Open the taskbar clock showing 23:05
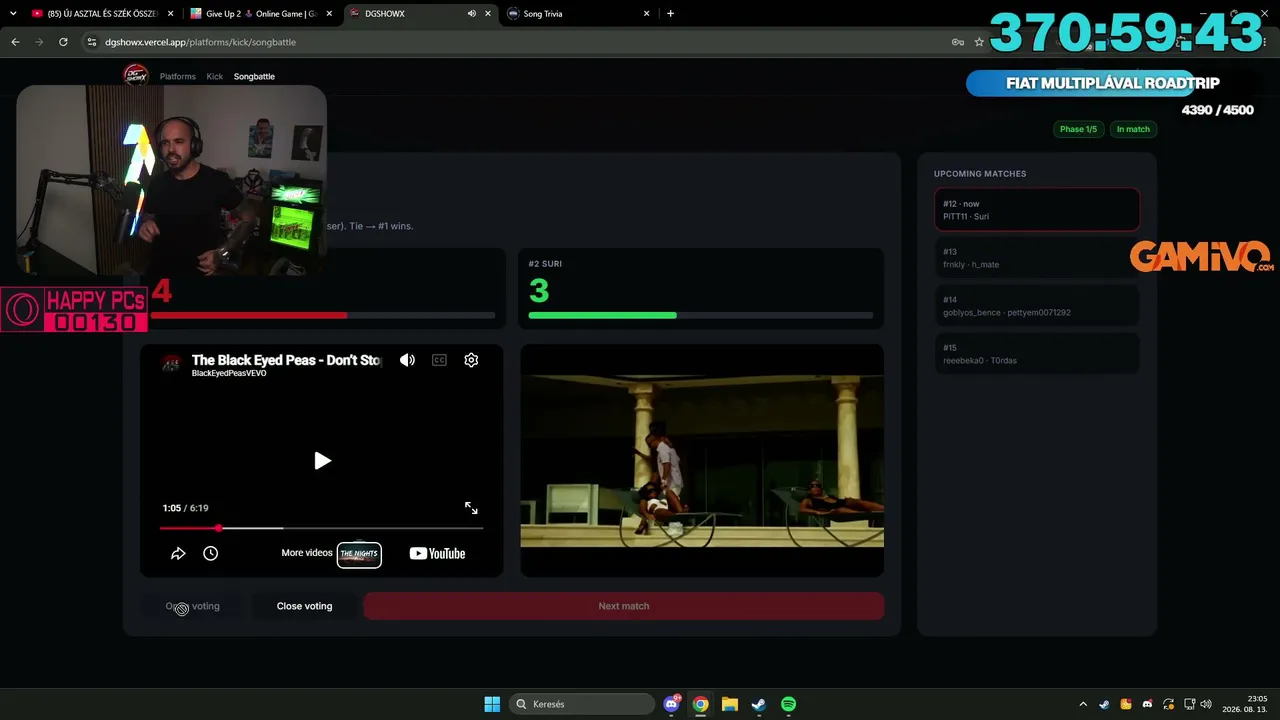The height and width of the screenshot is (720, 1280). (x=1247, y=704)
